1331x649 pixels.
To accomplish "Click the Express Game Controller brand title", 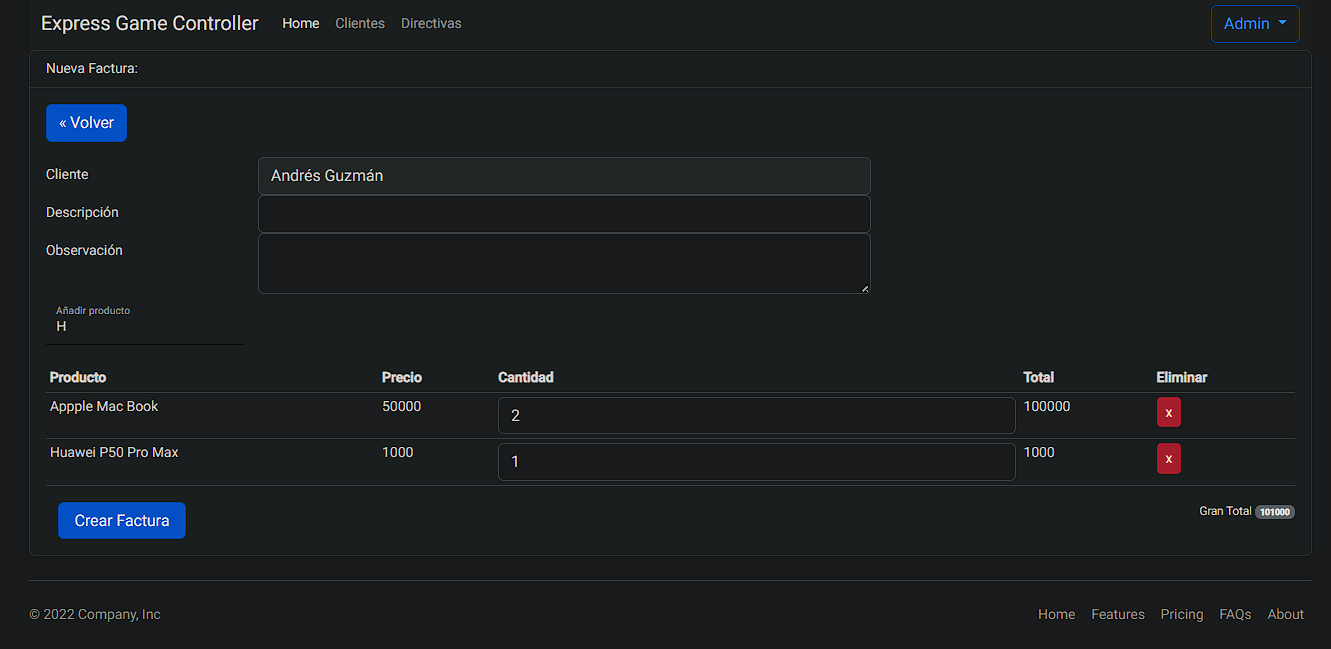I will pyautogui.click(x=149, y=22).
